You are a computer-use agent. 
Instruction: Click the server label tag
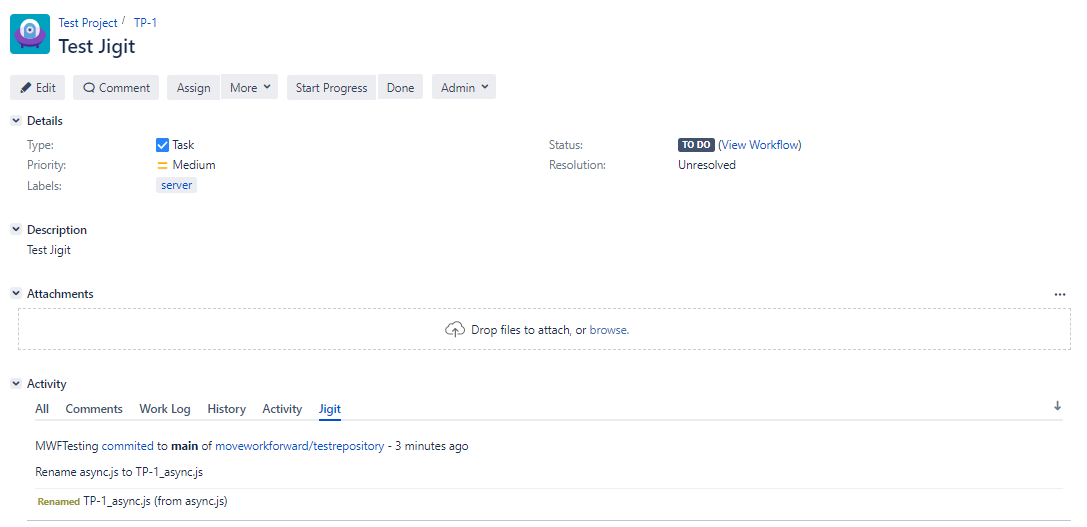click(177, 185)
